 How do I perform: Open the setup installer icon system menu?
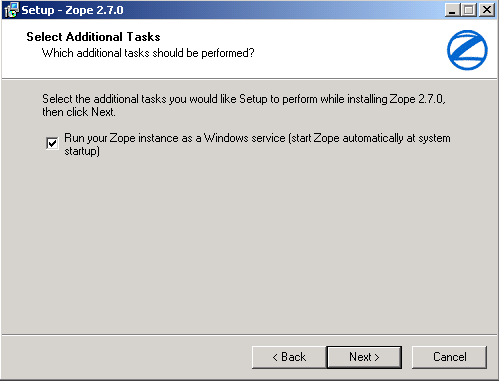[11, 10]
